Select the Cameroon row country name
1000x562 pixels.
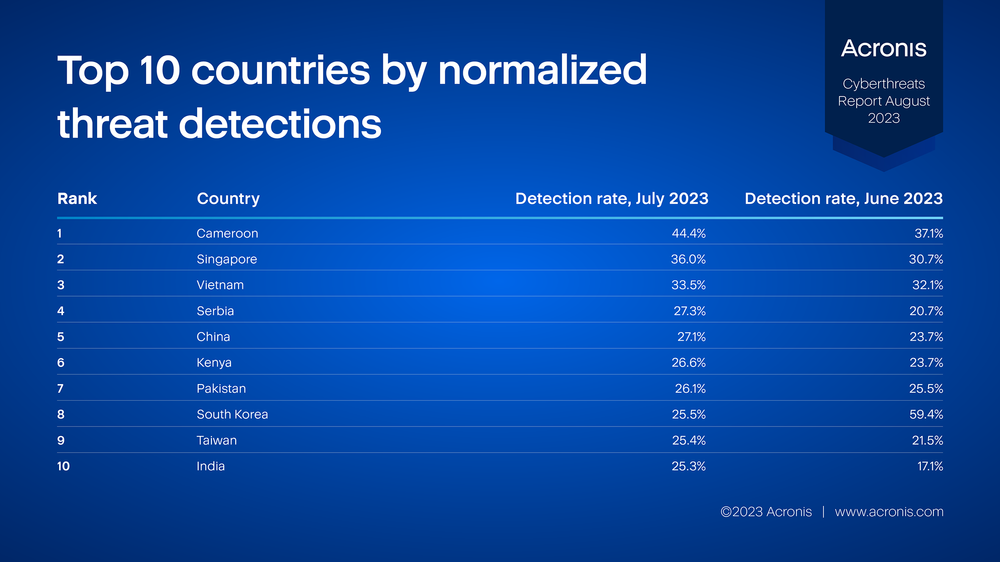[227, 233]
